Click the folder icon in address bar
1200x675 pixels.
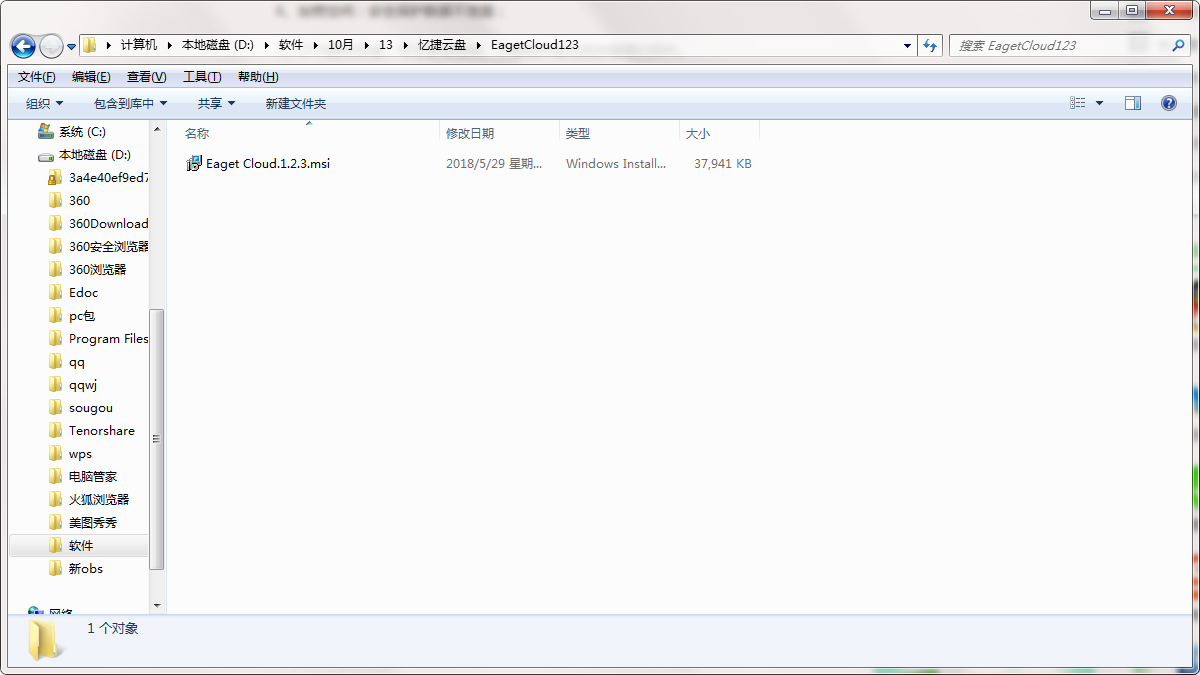click(x=90, y=45)
